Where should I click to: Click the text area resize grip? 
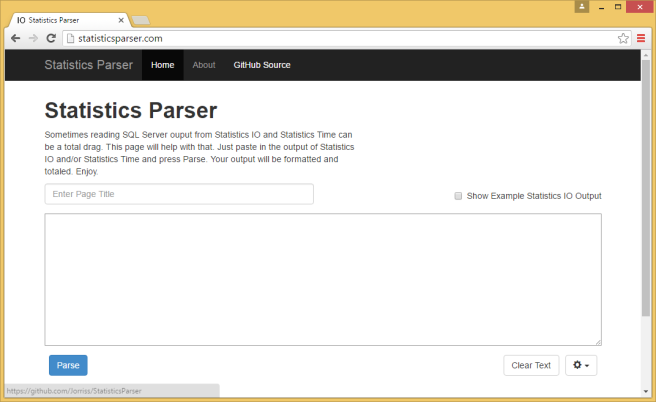click(x=598, y=342)
